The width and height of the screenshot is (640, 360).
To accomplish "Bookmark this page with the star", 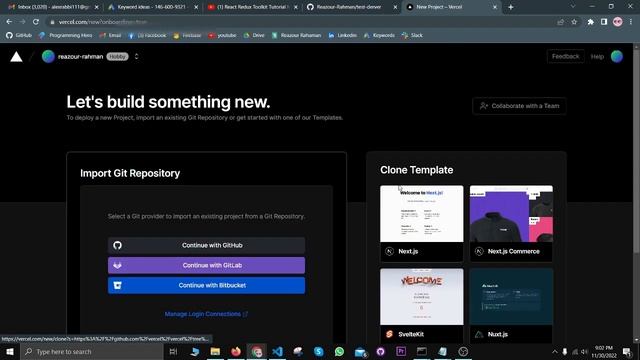I will [x=574, y=22].
